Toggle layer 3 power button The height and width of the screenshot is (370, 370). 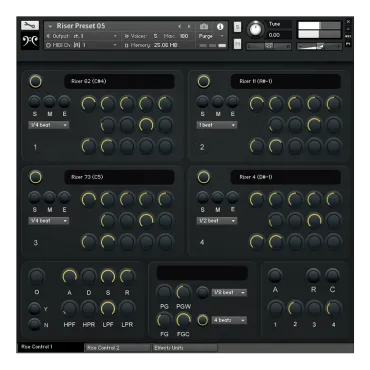coord(36,177)
